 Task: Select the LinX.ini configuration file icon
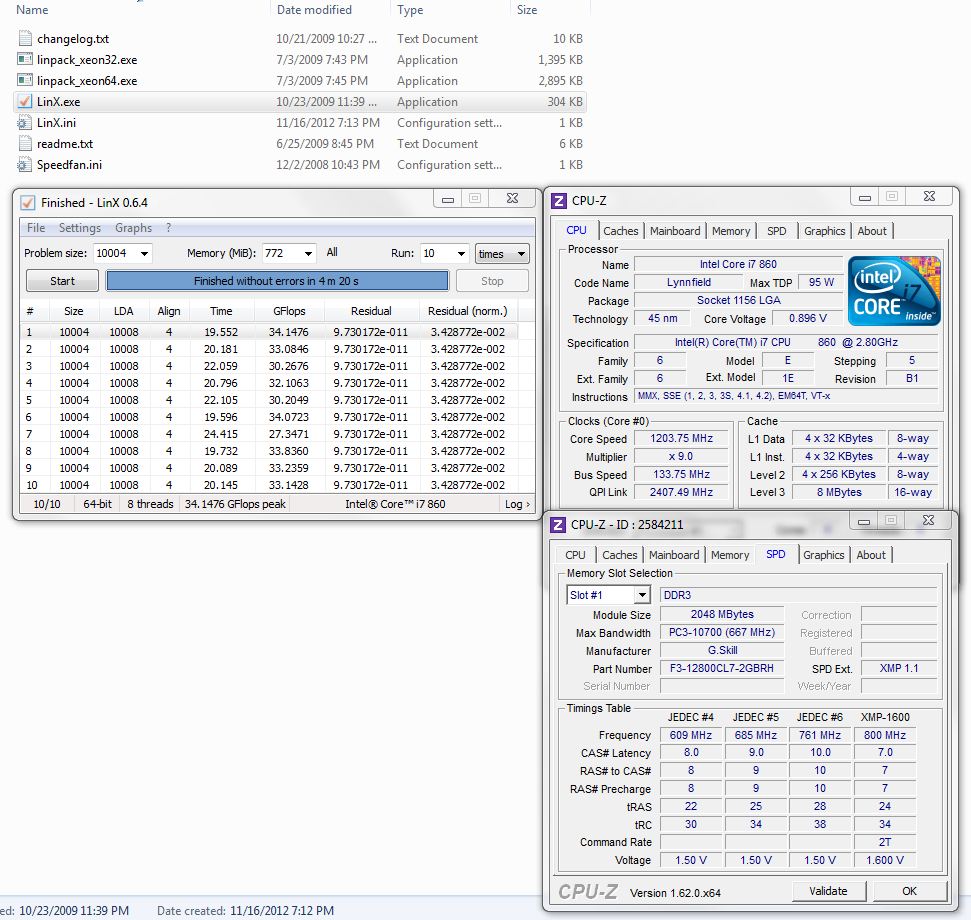pos(25,123)
